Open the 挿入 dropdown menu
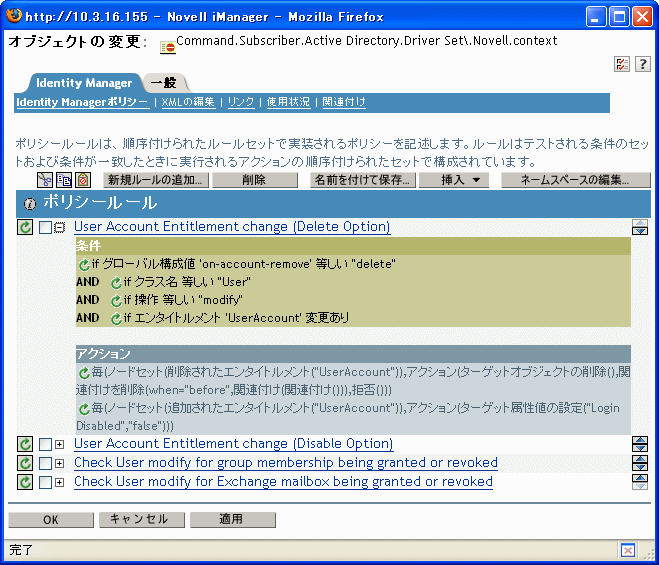This screenshot has height=565, width=659. coord(454,180)
